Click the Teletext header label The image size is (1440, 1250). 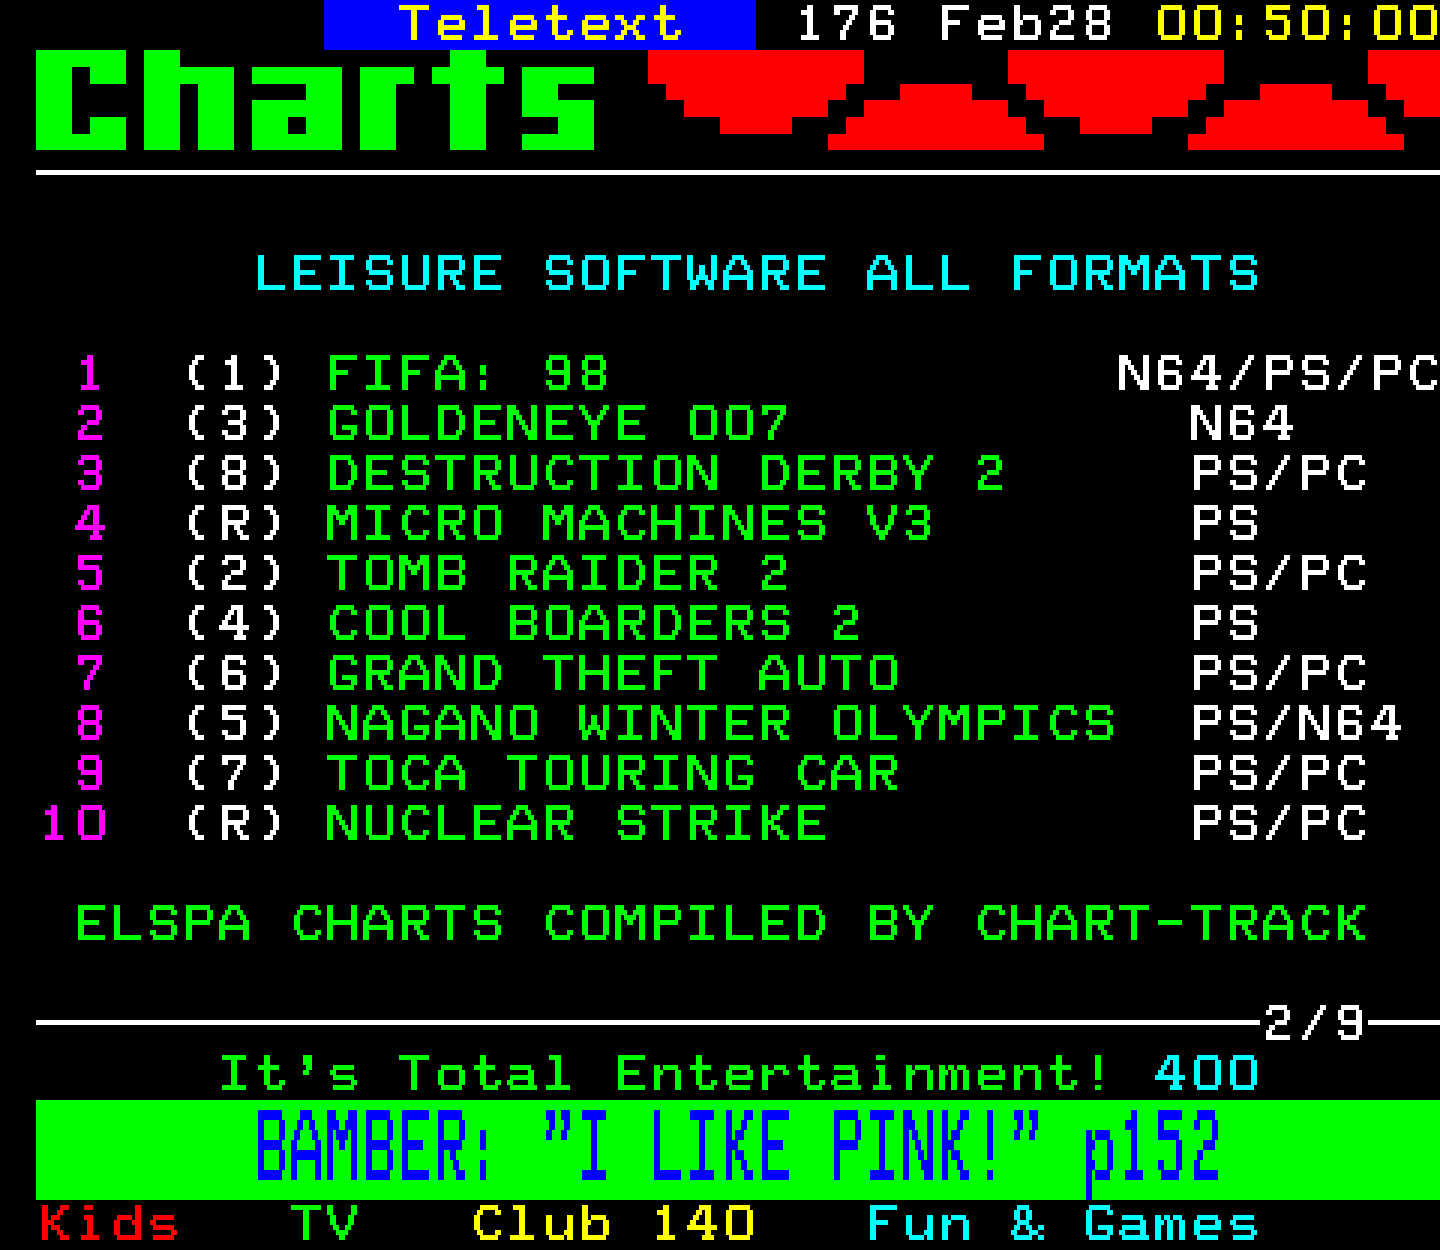(x=540, y=24)
